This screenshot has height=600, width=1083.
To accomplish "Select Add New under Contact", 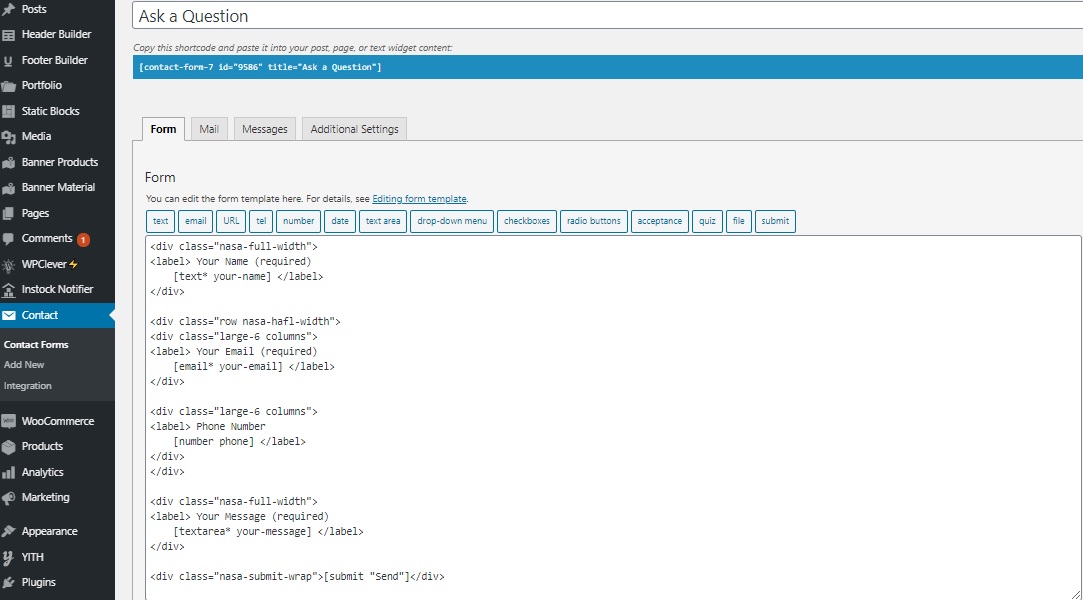I will tap(24, 365).
